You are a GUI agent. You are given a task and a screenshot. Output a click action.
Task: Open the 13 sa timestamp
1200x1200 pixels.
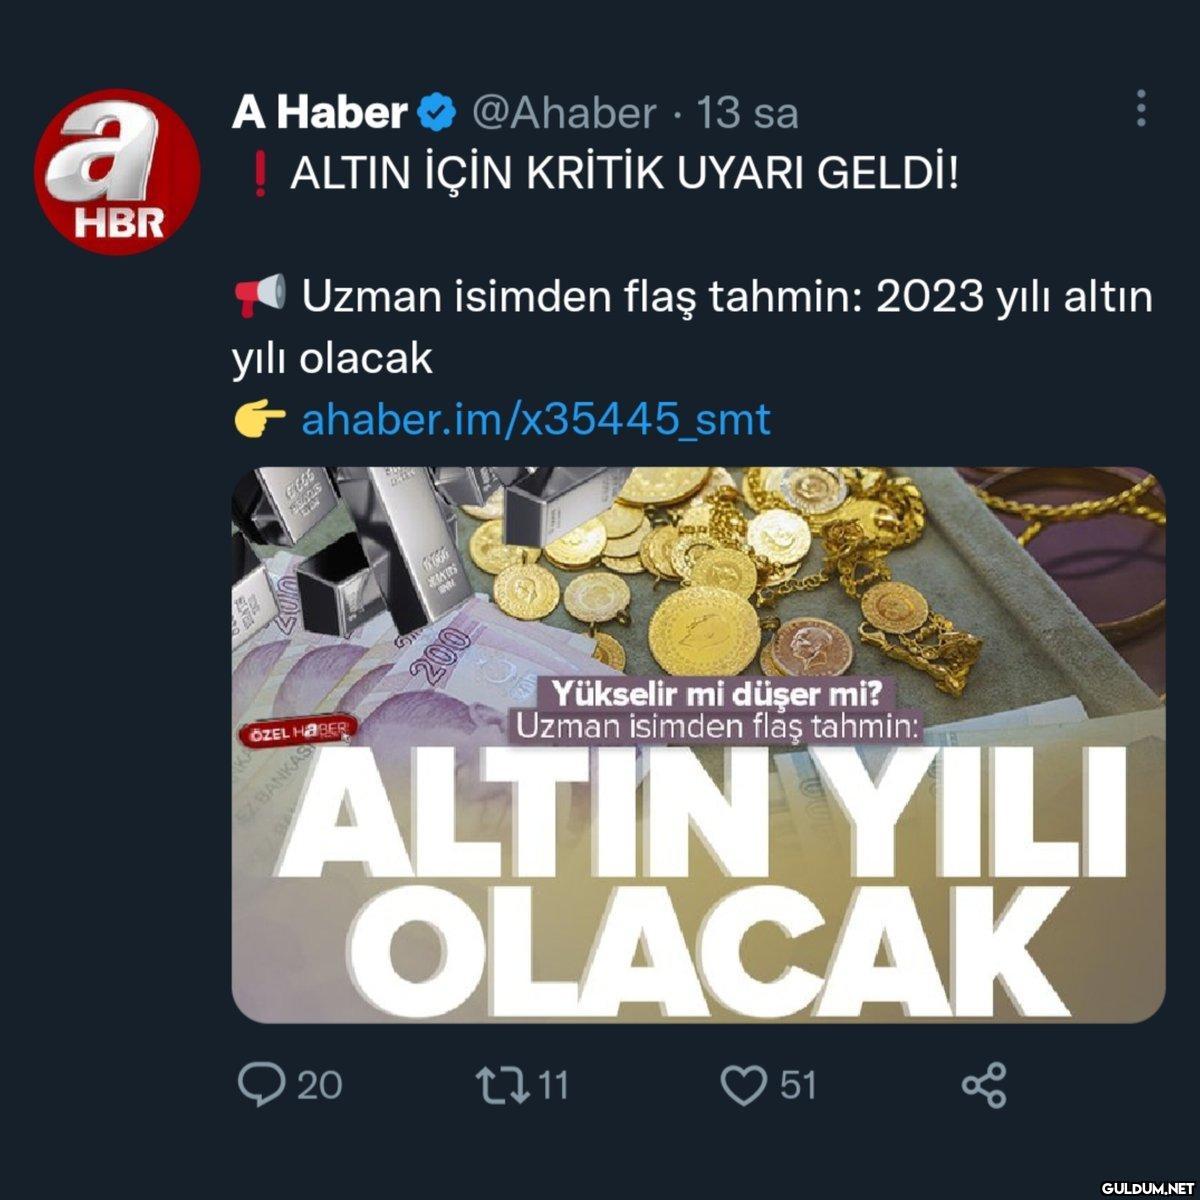747,113
